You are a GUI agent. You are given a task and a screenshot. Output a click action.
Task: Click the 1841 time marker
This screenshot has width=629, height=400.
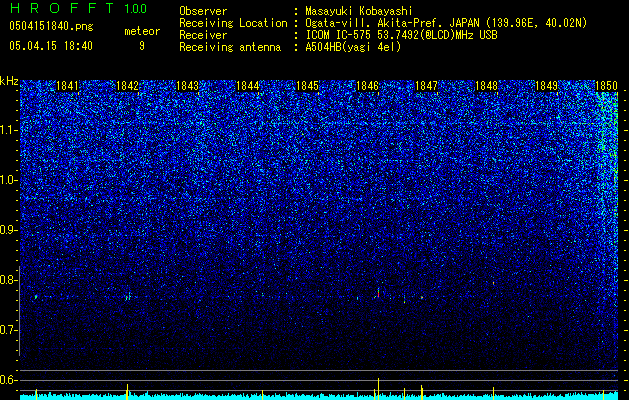click(67, 86)
